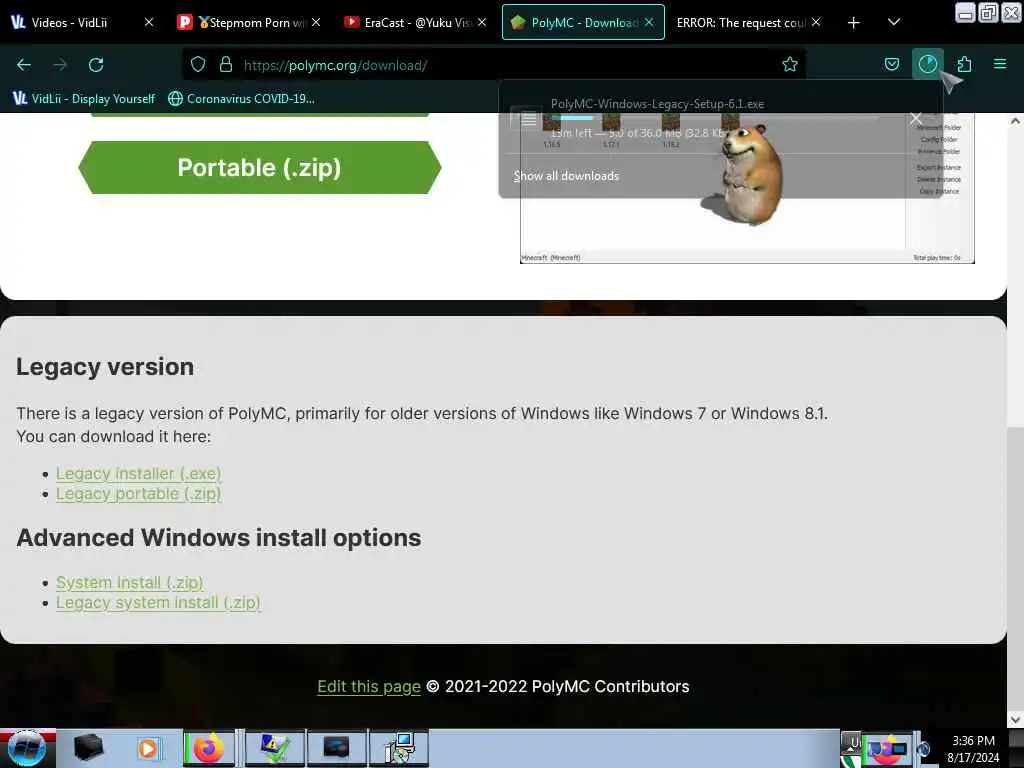Open the dark window taskbar app
Viewport: 1024px width, 768px height.
337,748
